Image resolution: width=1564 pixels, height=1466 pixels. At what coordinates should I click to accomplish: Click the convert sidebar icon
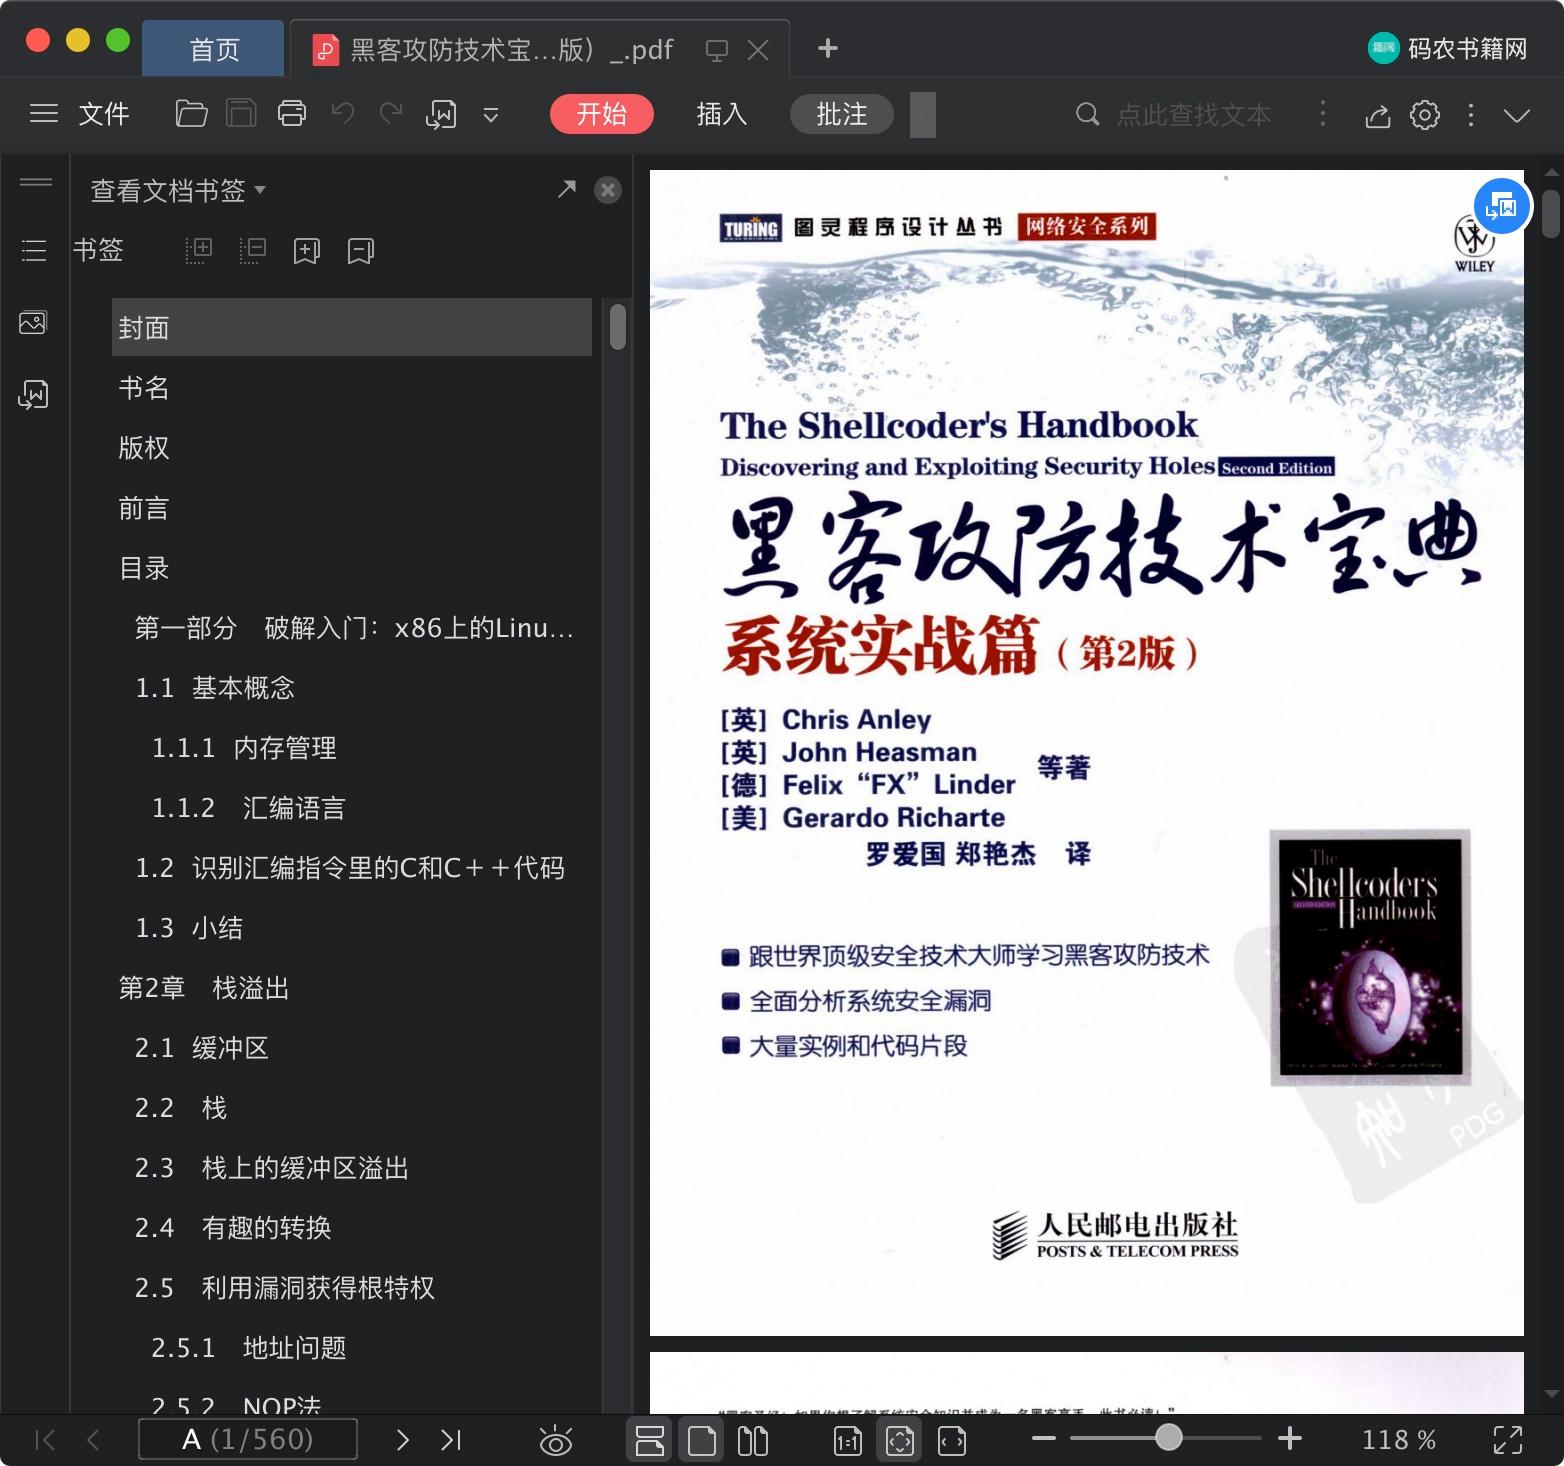[x=33, y=395]
